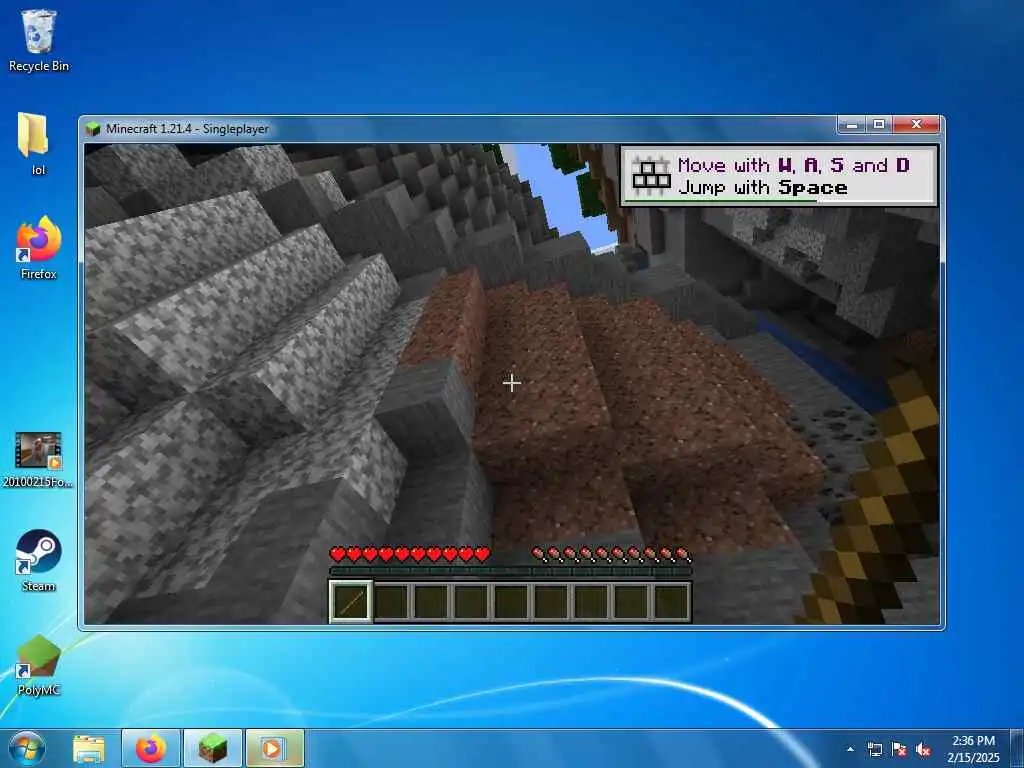Select the sixth hotbar slot
This screenshot has width=1024, height=768.
coord(551,601)
